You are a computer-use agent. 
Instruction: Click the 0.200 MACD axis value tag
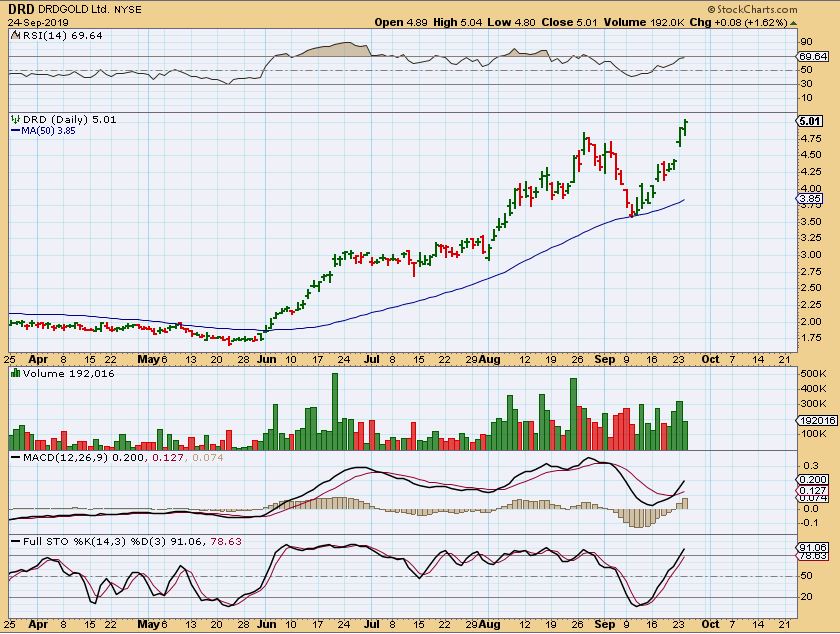click(813, 480)
